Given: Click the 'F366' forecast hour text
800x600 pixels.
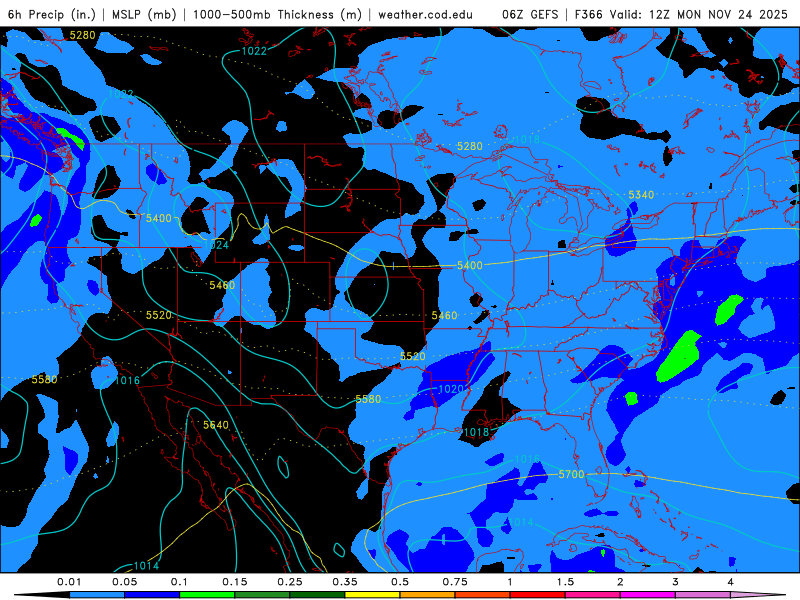Looking at the screenshot, I should pos(589,14).
